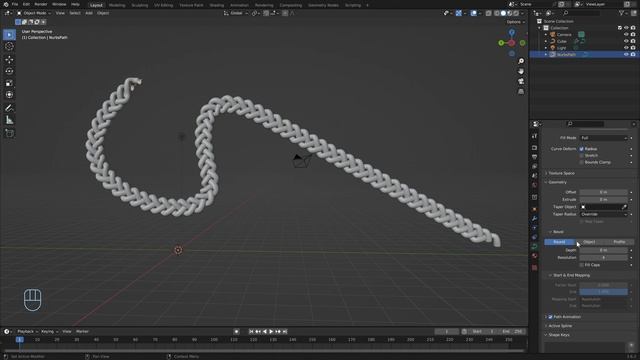Activate the Move tool
The height and width of the screenshot is (360, 640).
pyautogui.click(x=9, y=60)
